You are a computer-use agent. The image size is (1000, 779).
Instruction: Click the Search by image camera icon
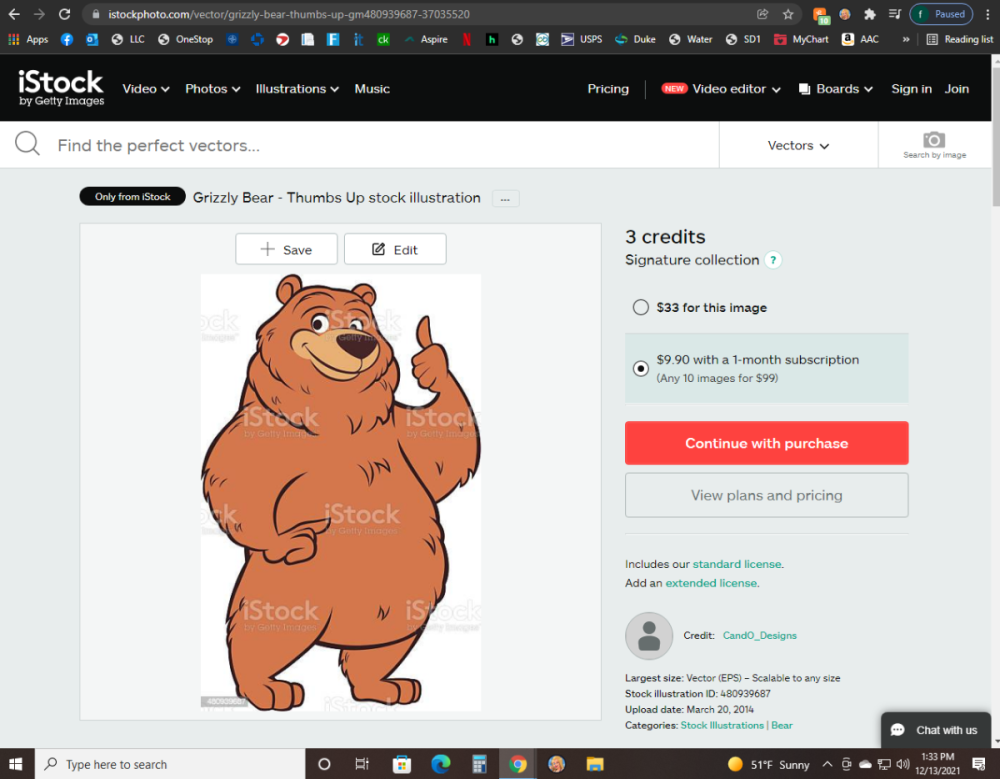click(x=934, y=140)
